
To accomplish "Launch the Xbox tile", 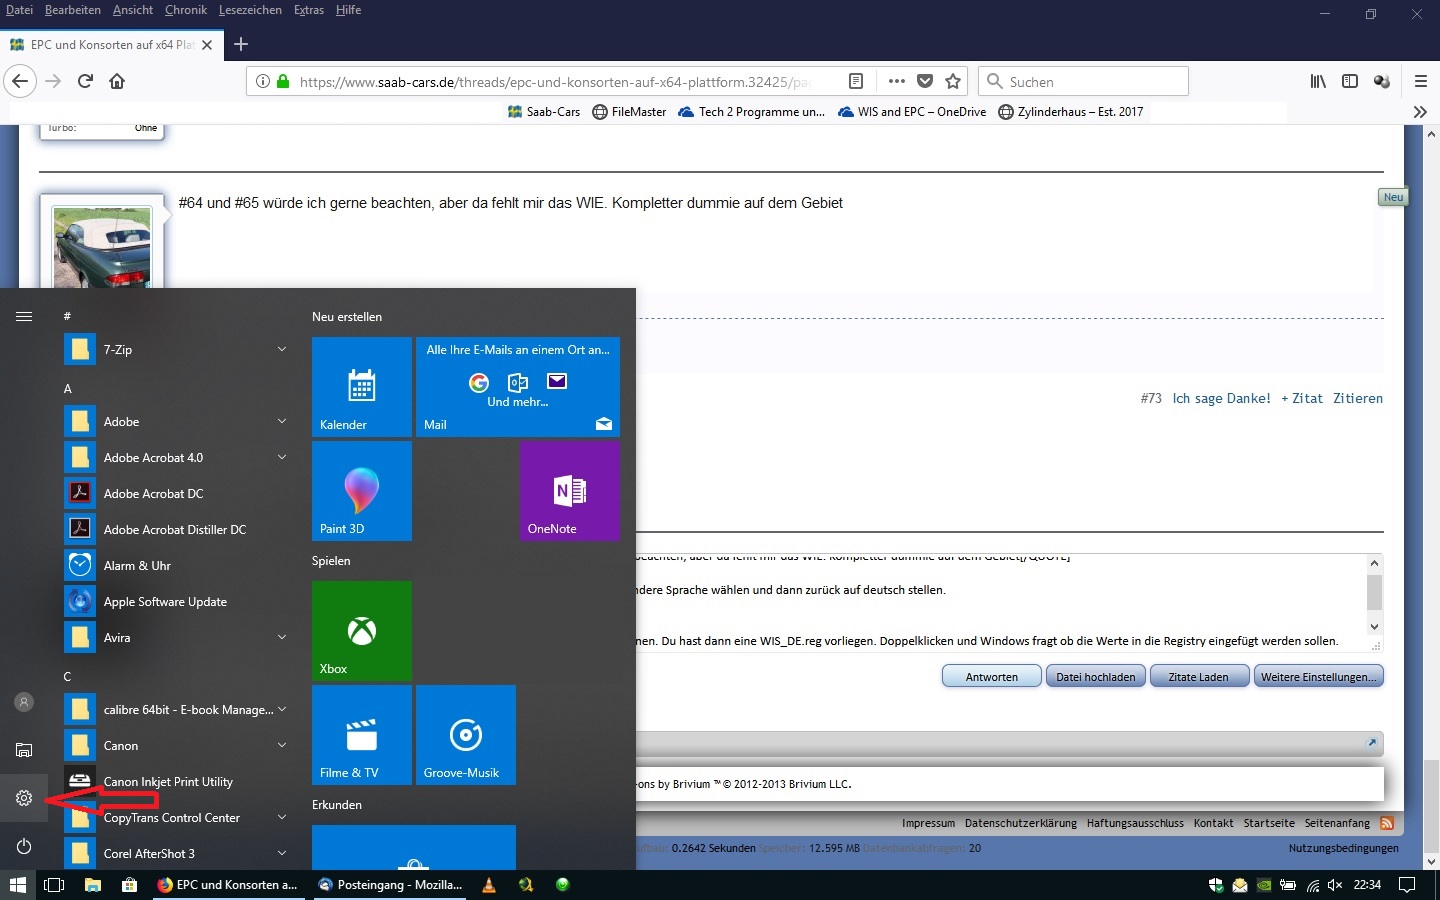I will [362, 631].
